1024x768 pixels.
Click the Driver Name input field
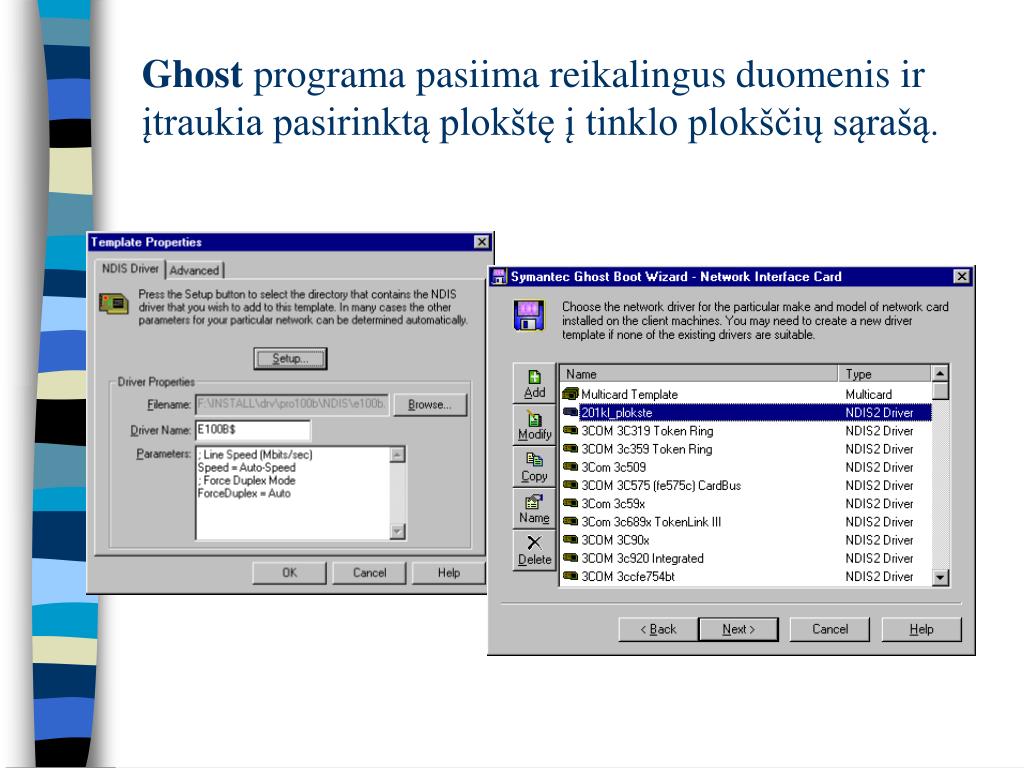pos(253,430)
